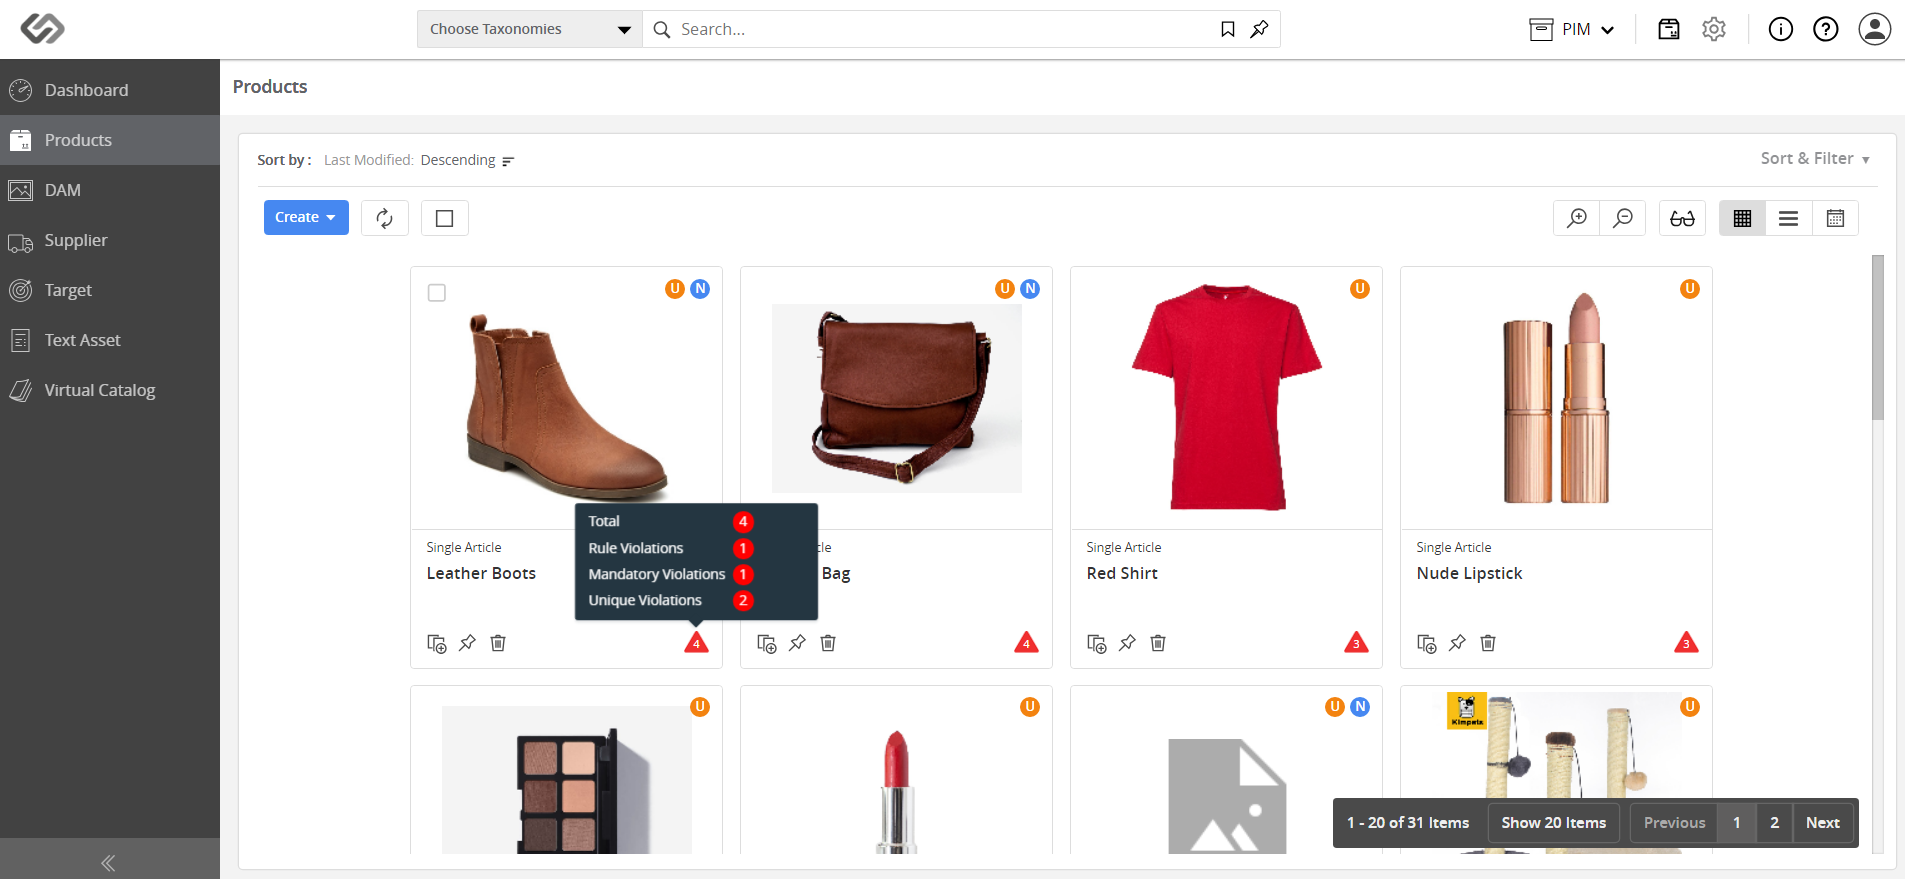Click the product list vertical scrollbar
This screenshot has width=1905, height=879.
[x=1878, y=337]
